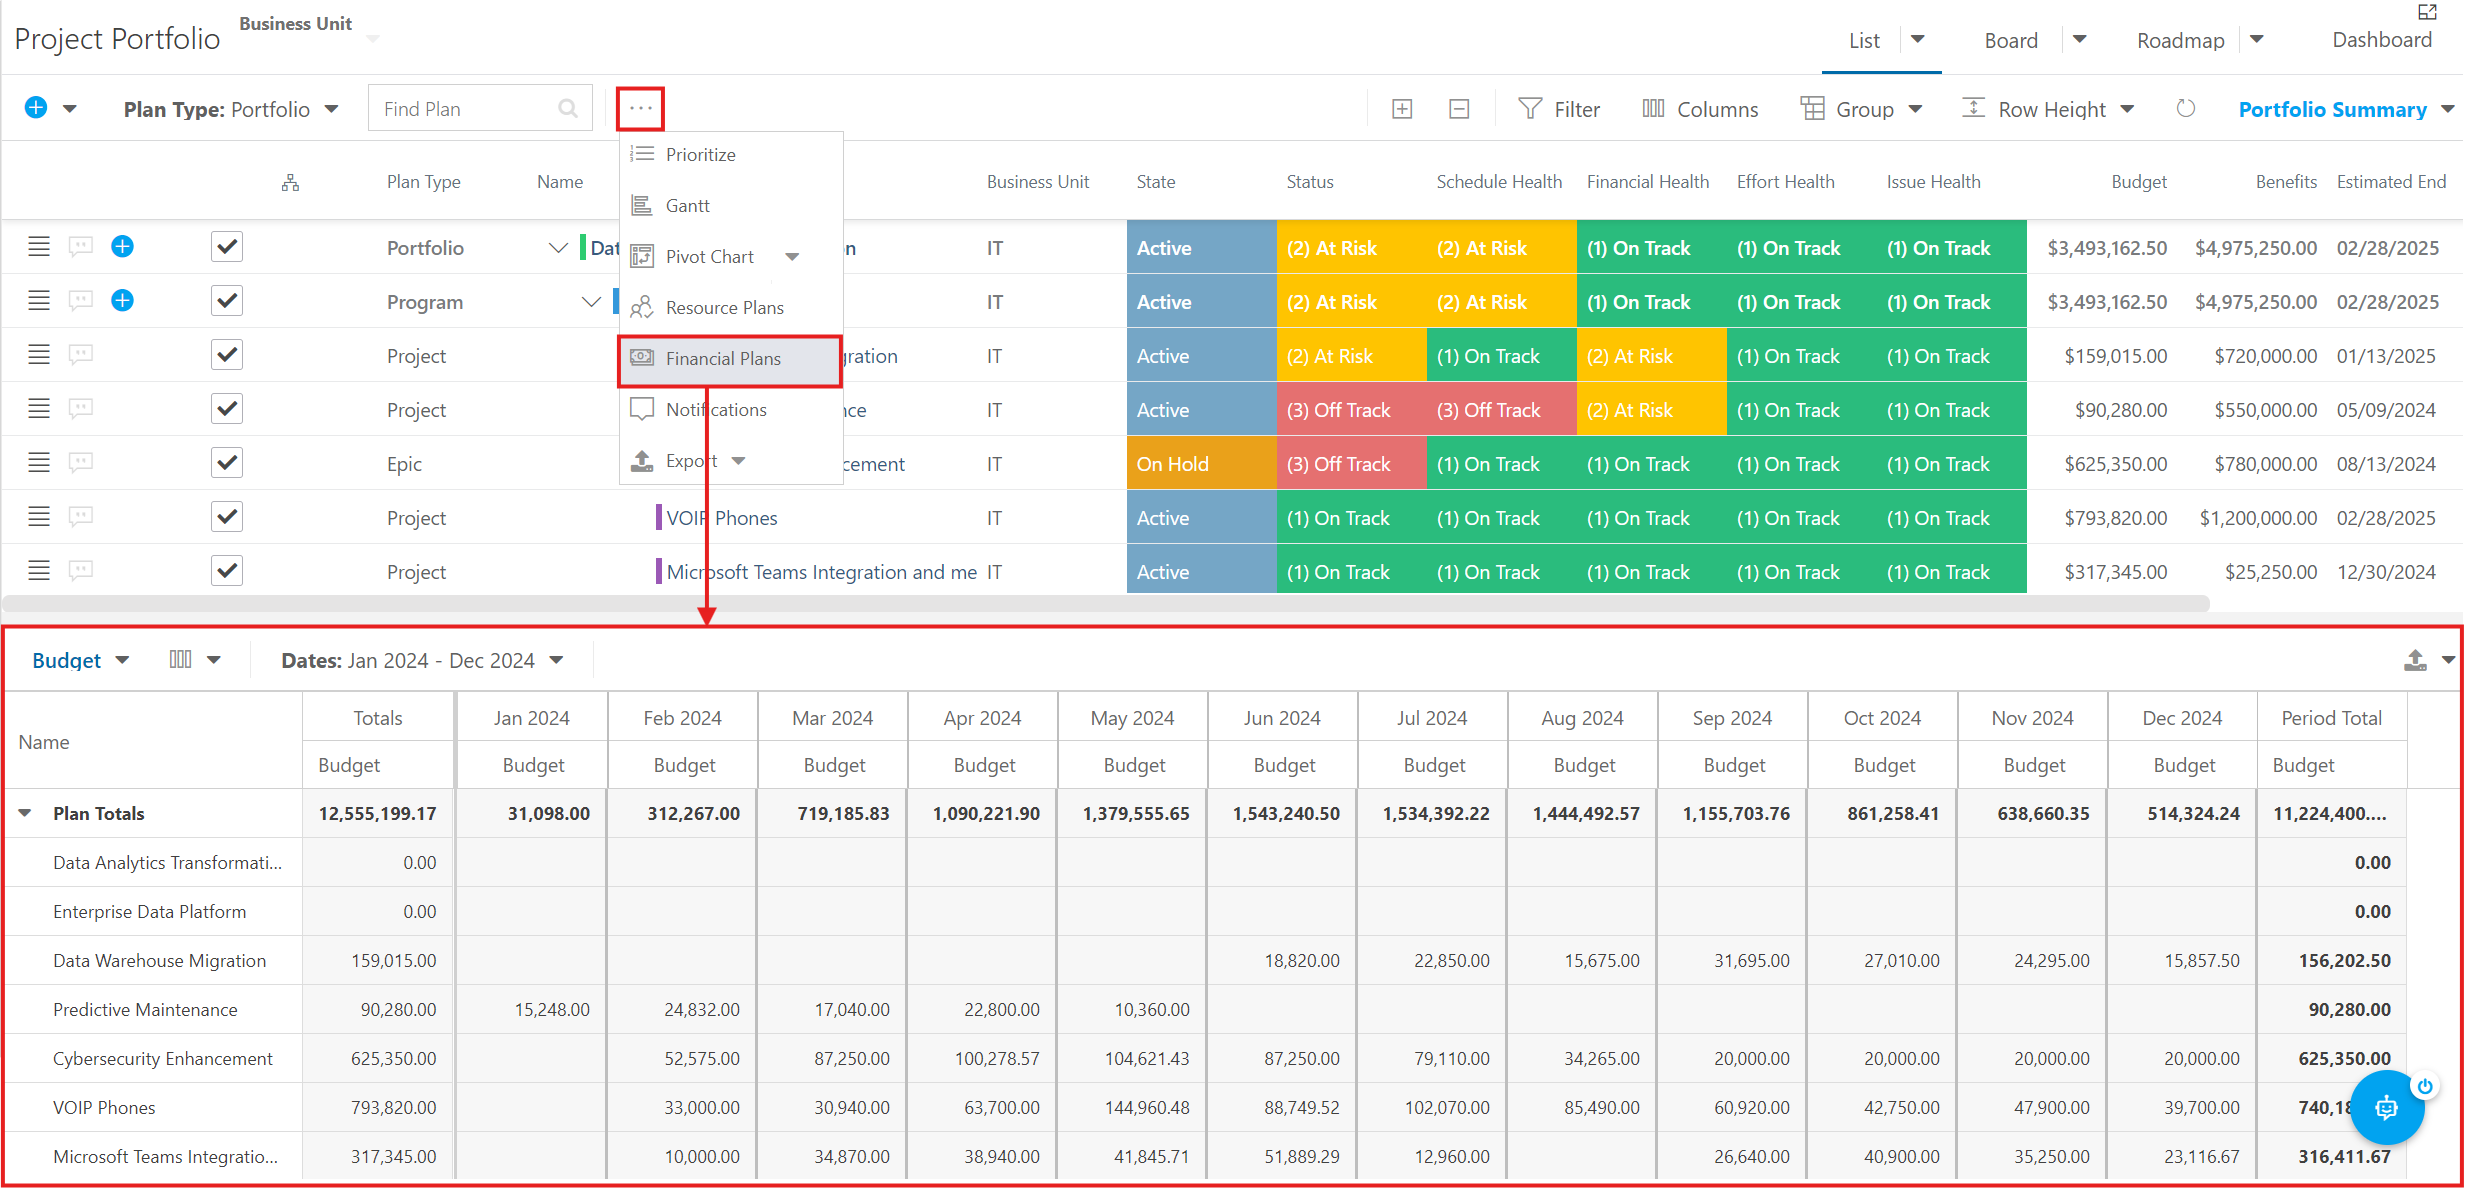Click the On Hold state cell for Epic
Screen dimensions: 2465x1188
[x=1201, y=463]
